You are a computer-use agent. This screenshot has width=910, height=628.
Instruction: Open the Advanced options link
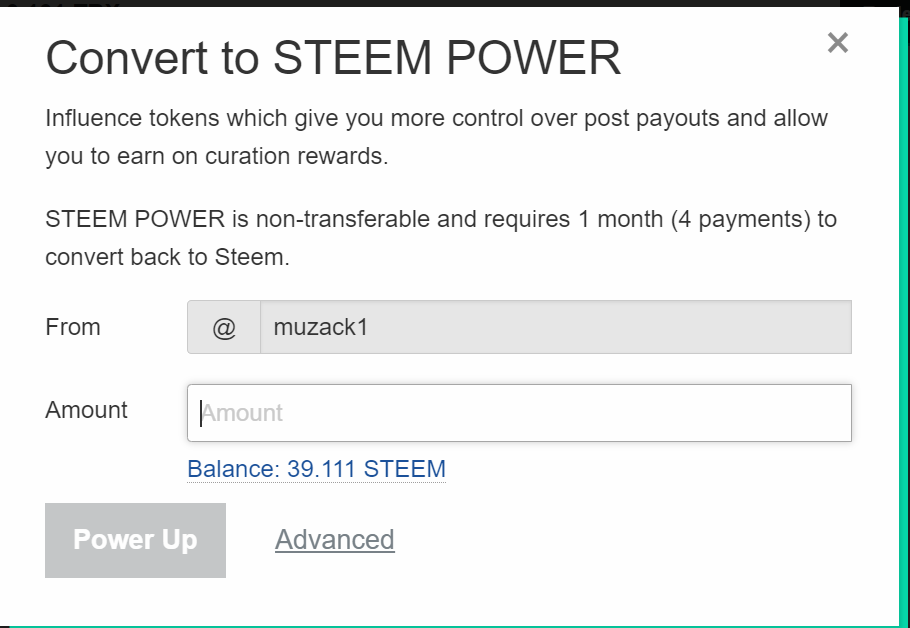[335, 540]
